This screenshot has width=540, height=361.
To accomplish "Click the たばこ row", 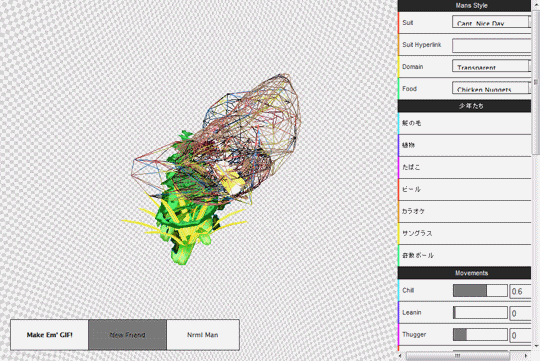I will (x=464, y=167).
